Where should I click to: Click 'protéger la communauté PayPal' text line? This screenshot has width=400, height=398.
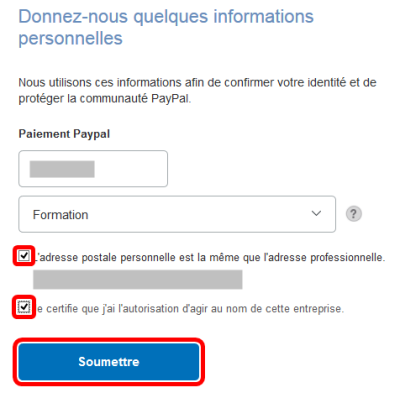pyautogui.click(x=105, y=99)
